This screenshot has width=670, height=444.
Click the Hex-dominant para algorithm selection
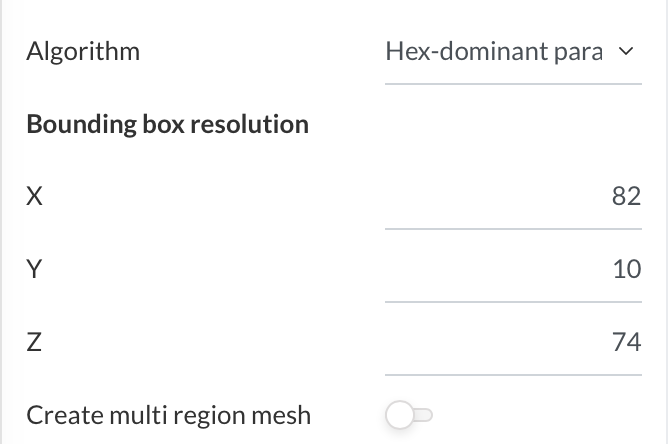pos(494,52)
